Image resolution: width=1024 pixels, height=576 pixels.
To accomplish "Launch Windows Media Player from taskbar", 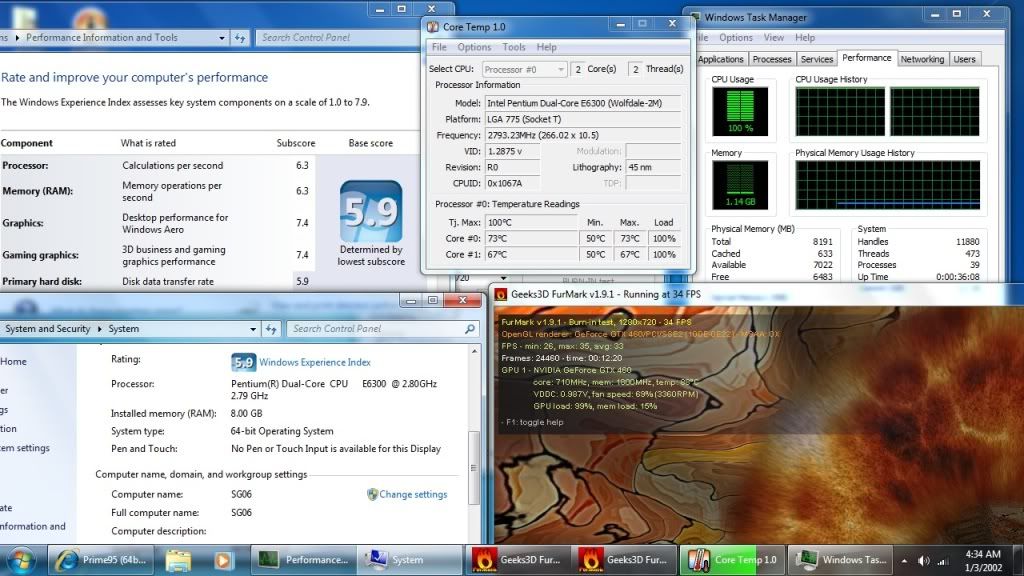I will (223, 560).
